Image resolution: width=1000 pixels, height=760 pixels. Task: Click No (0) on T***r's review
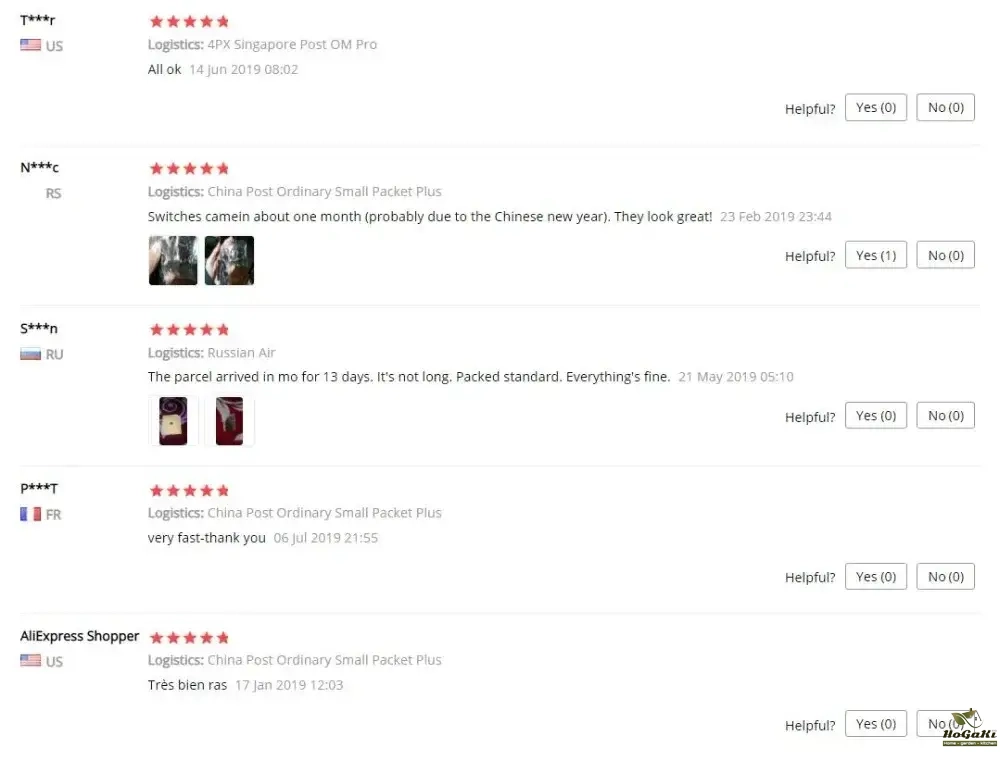point(945,107)
